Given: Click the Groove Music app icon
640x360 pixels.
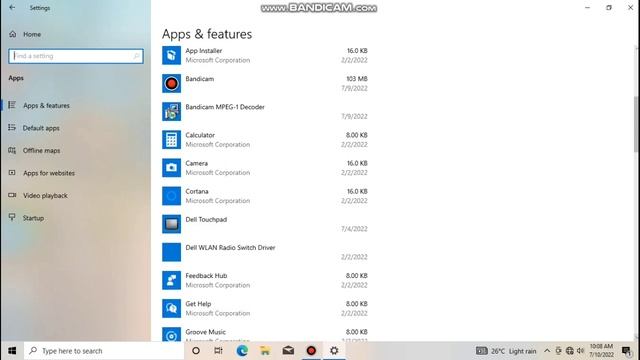Looking at the screenshot, I should coord(171,334).
